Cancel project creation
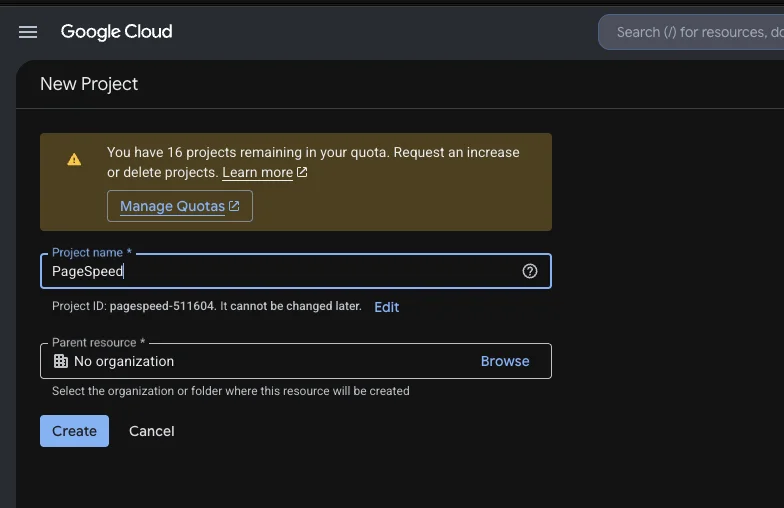 (x=152, y=431)
